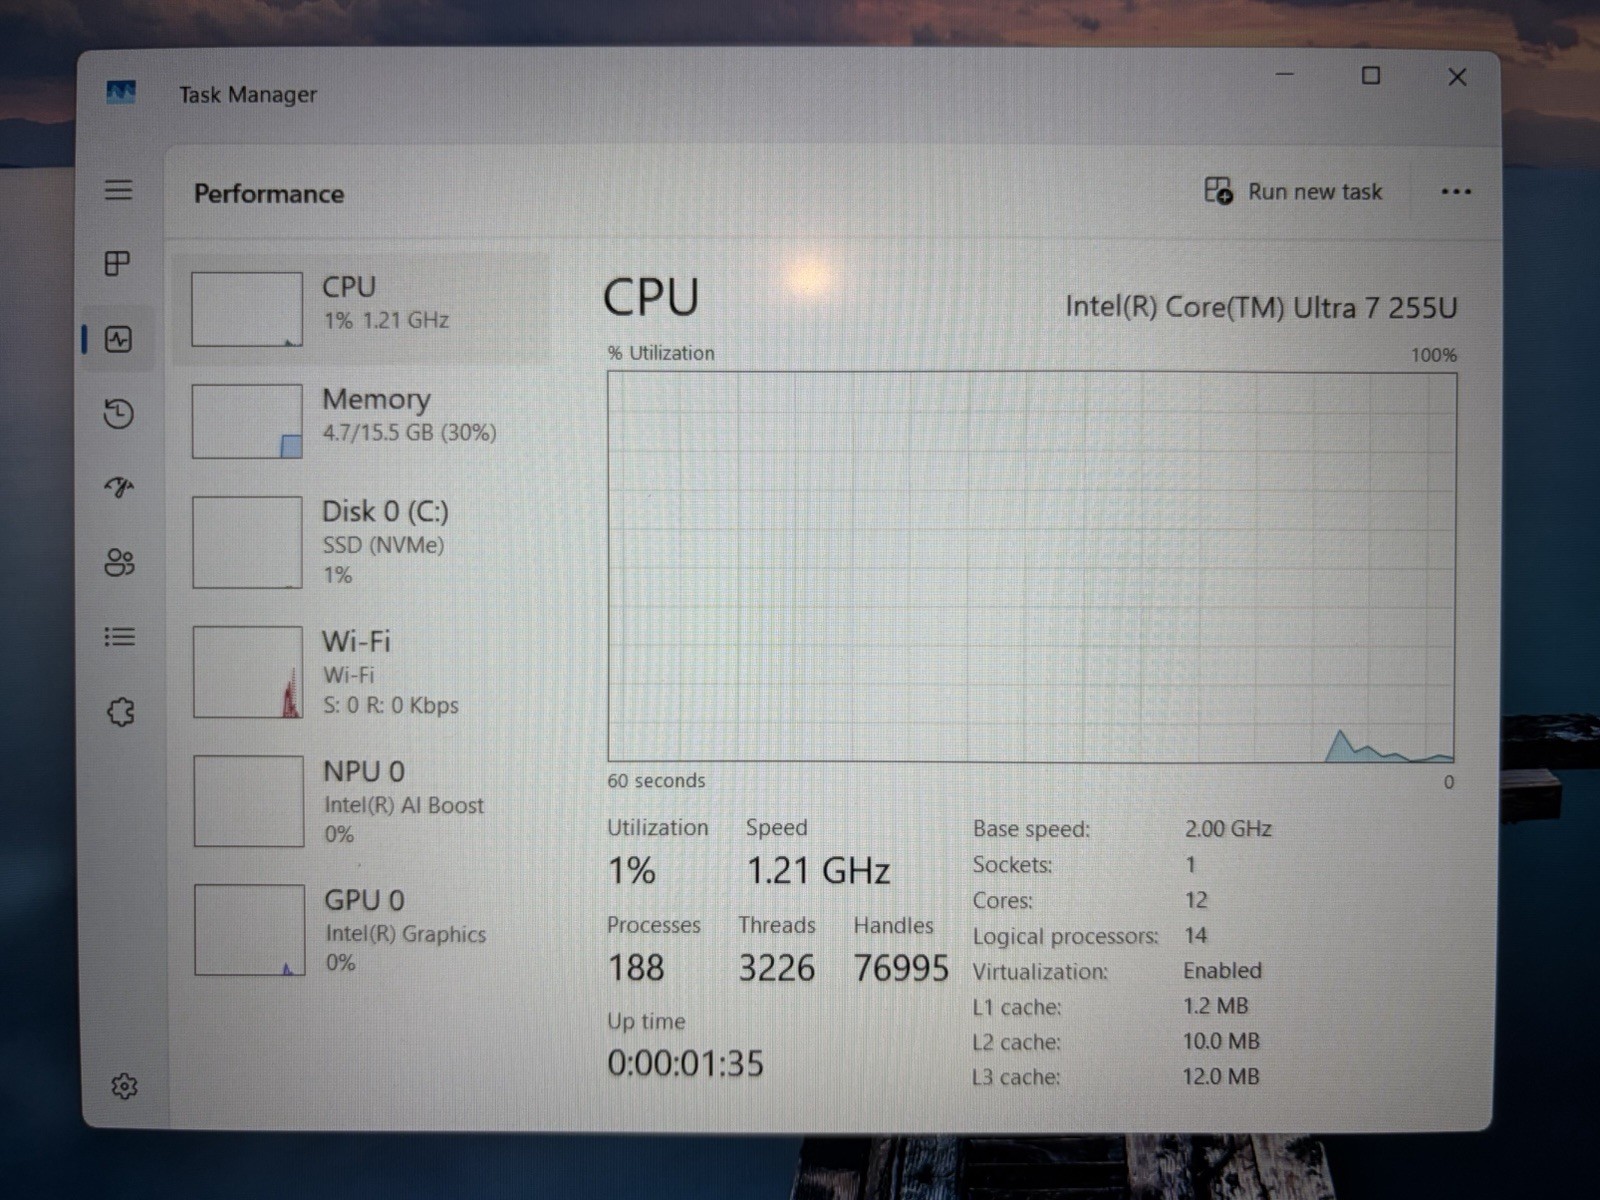Image resolution: width=1600 pixels, height=1200 pixels.
Task: Open the Details page icon
Action: click(119, 637)
